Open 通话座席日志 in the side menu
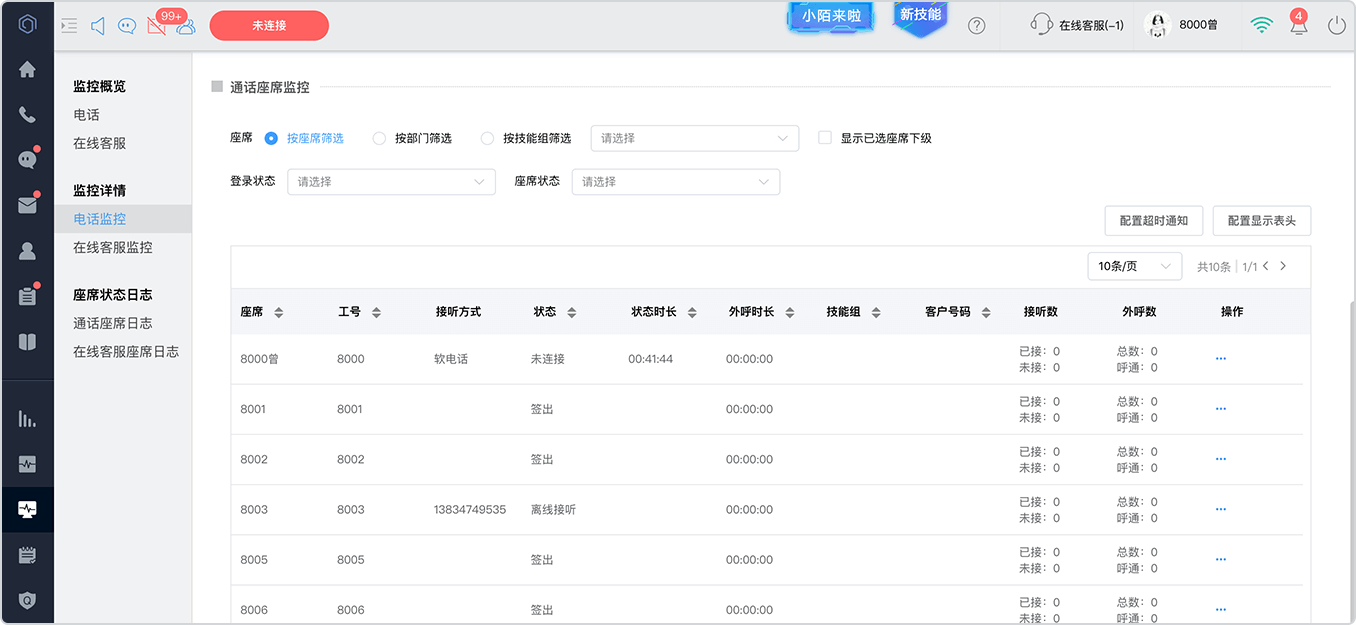Image resolution: width=1356 pixels, height=625 pixels. click(x=113, y=323)
